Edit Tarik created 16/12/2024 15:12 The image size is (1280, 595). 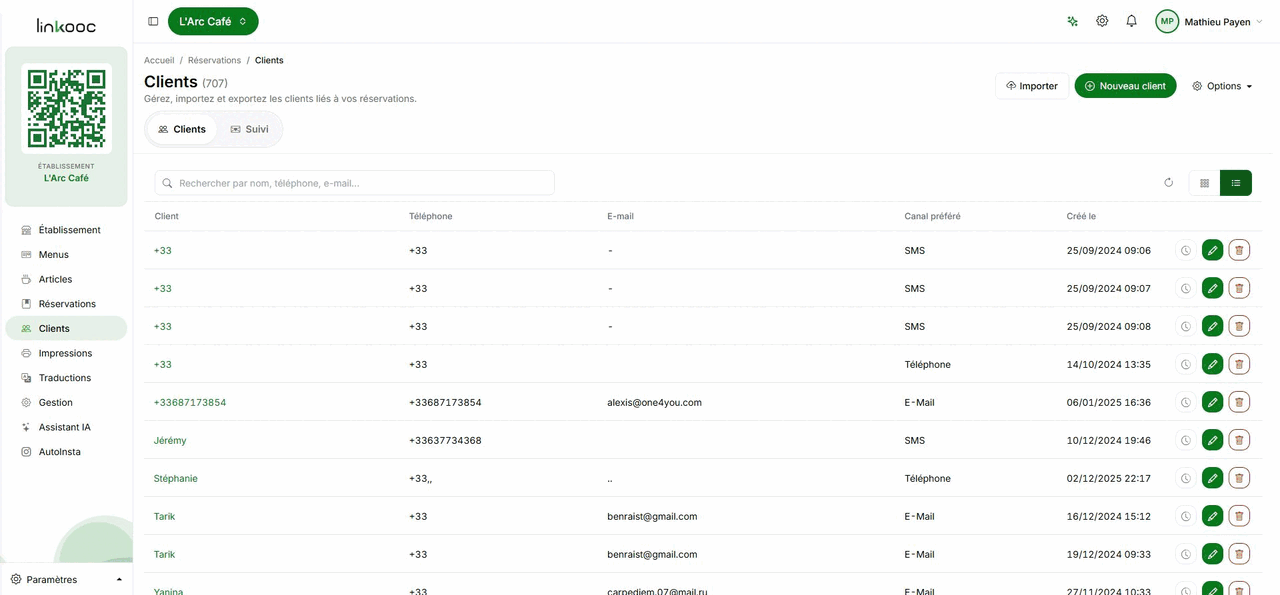(x=1212, y=517)
